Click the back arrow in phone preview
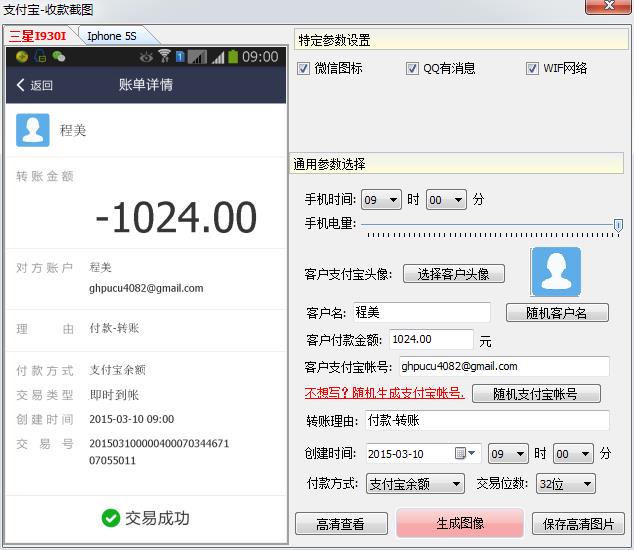The height and width of the screenshot is (550, 634). pos(21,85)
